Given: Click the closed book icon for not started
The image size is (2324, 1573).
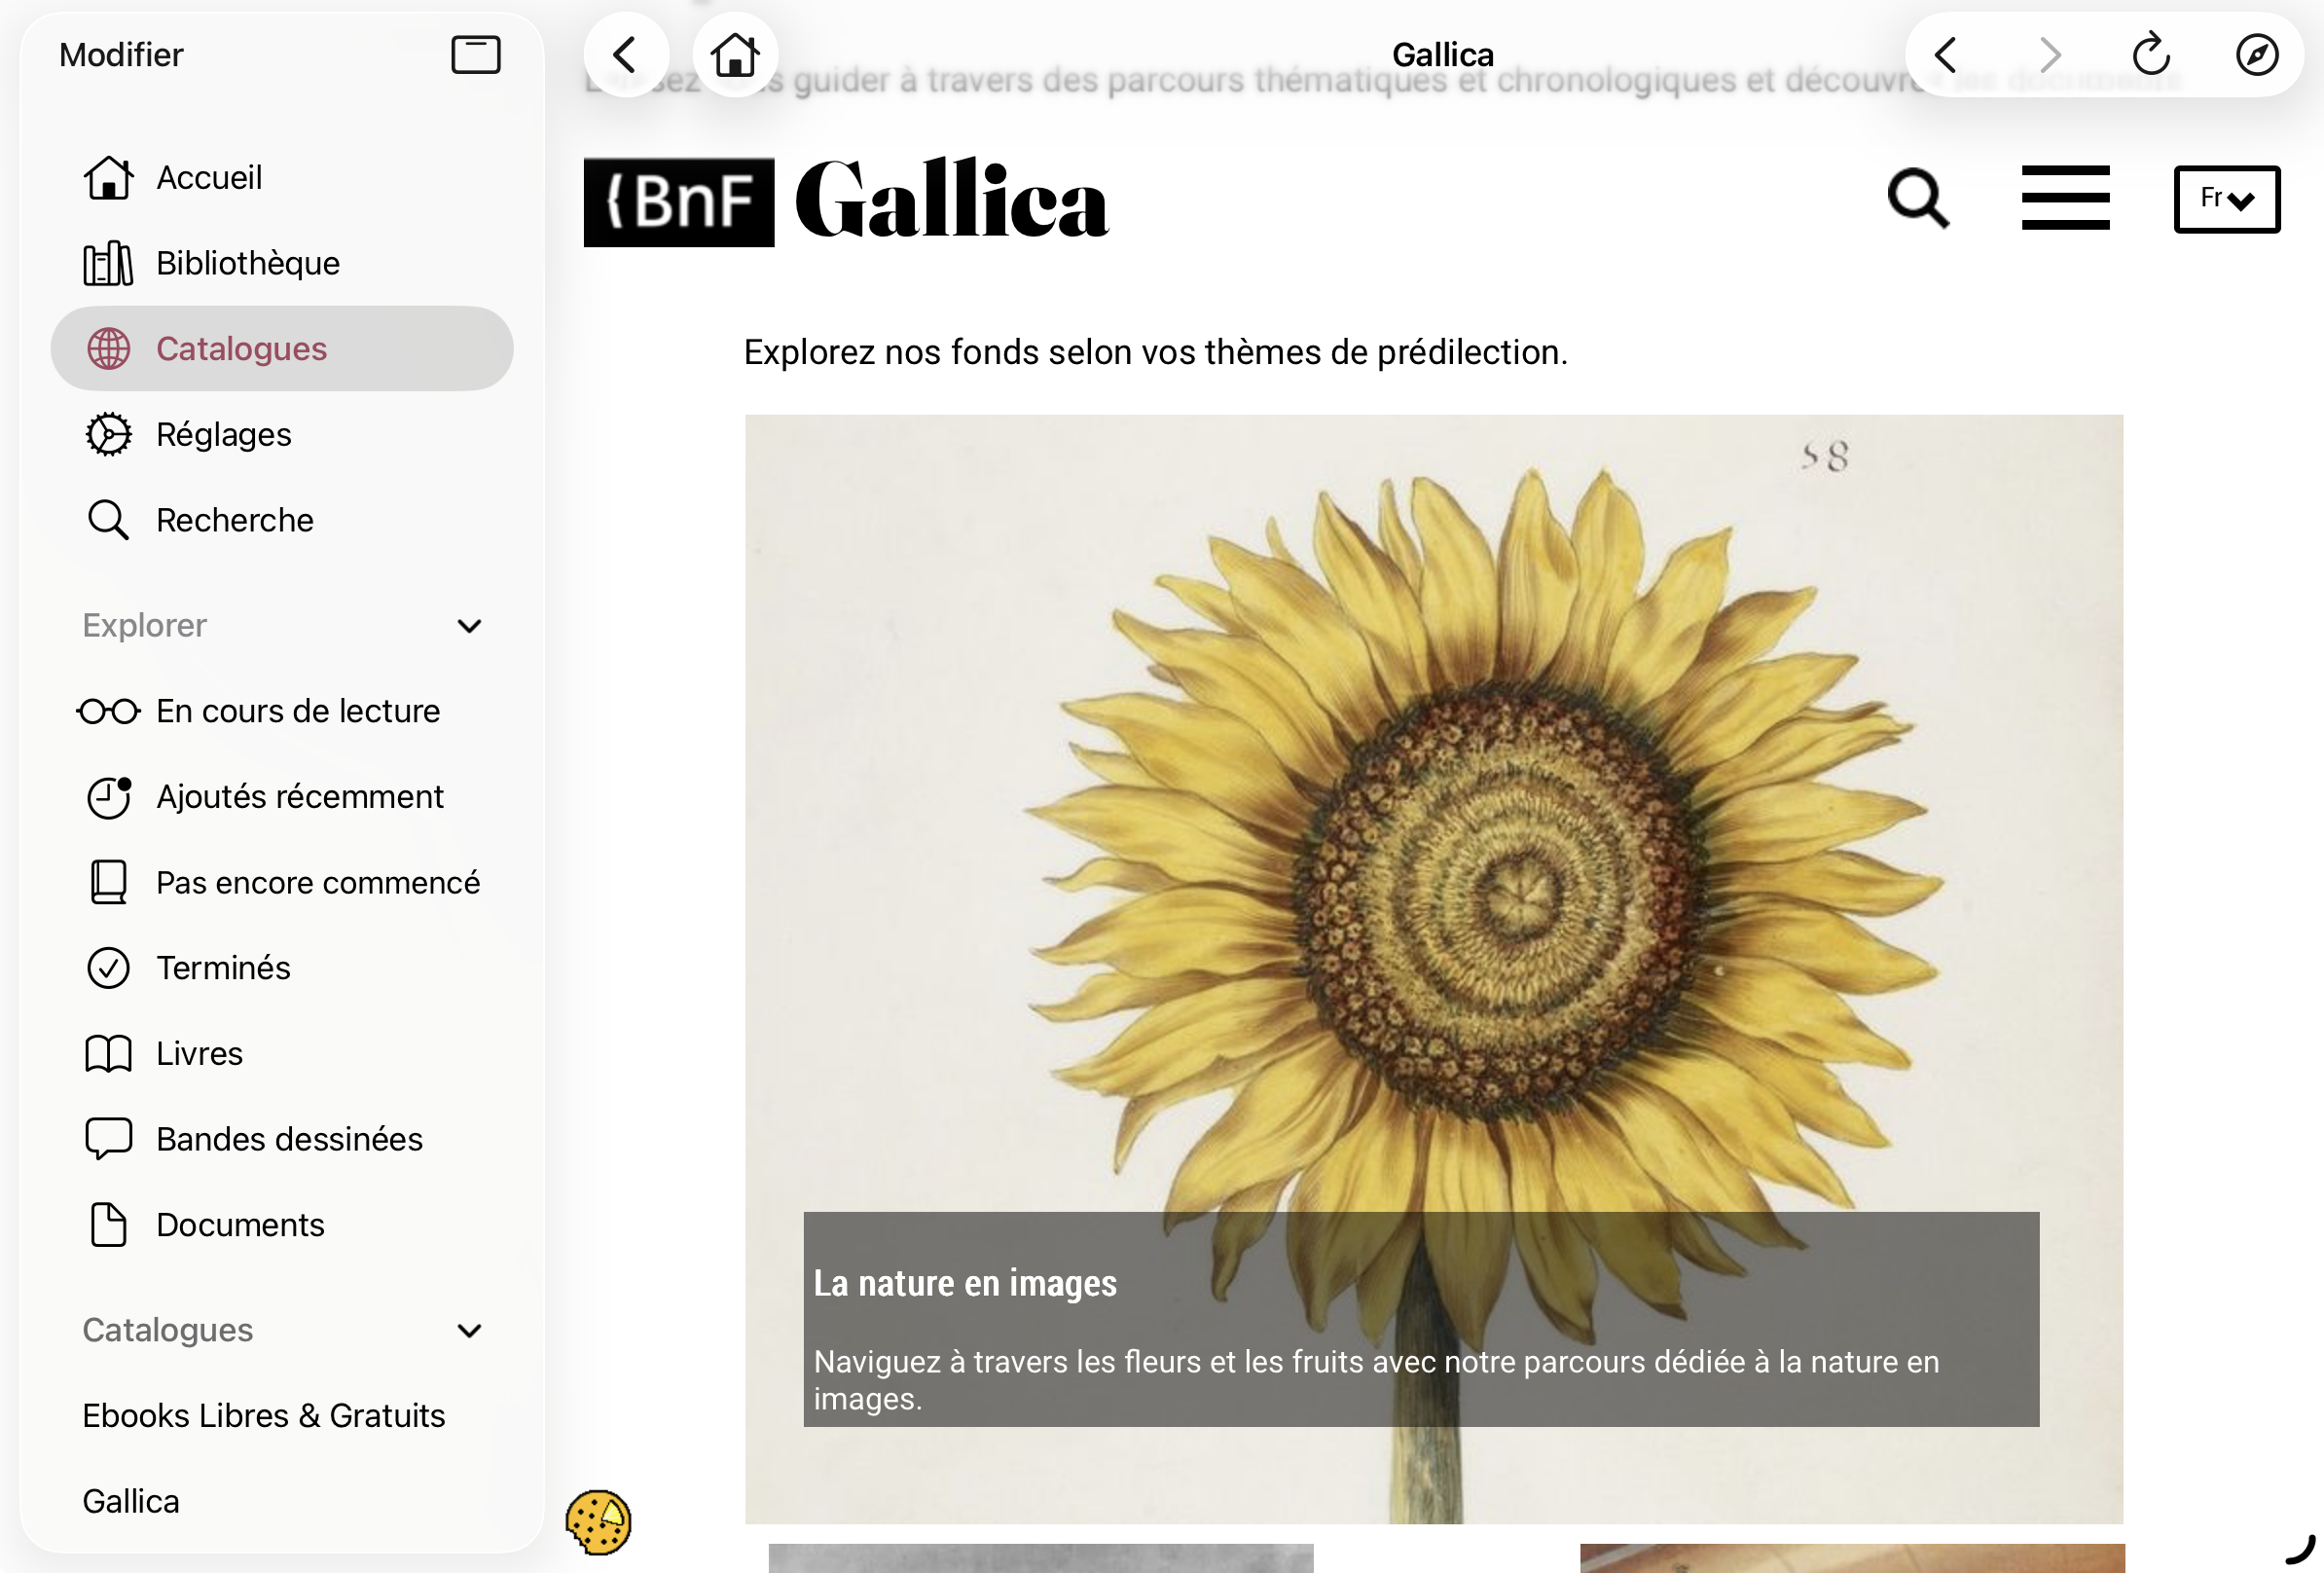Looking at the screenshot, I should pyautogui.click(x=108, y=882).
